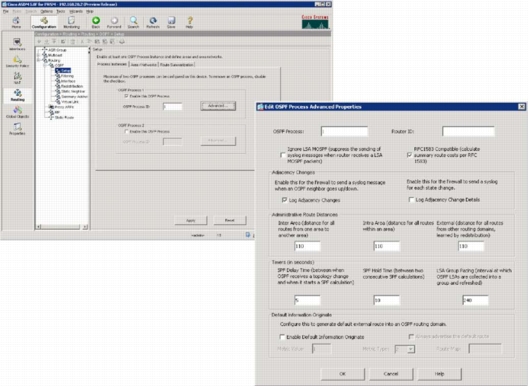Toggle the Log Adjacency Changes checkbox

(x=284, y=200)
